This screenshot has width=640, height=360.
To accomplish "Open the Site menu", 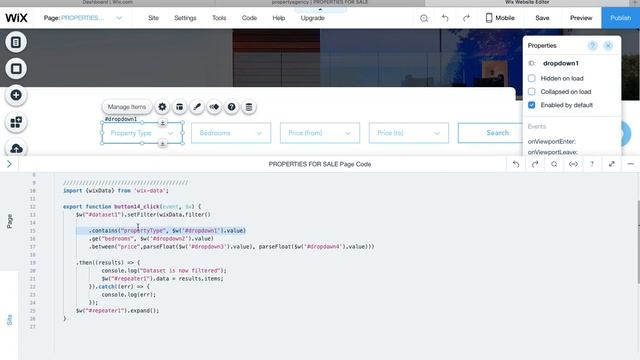I will (x=153, y=18).
